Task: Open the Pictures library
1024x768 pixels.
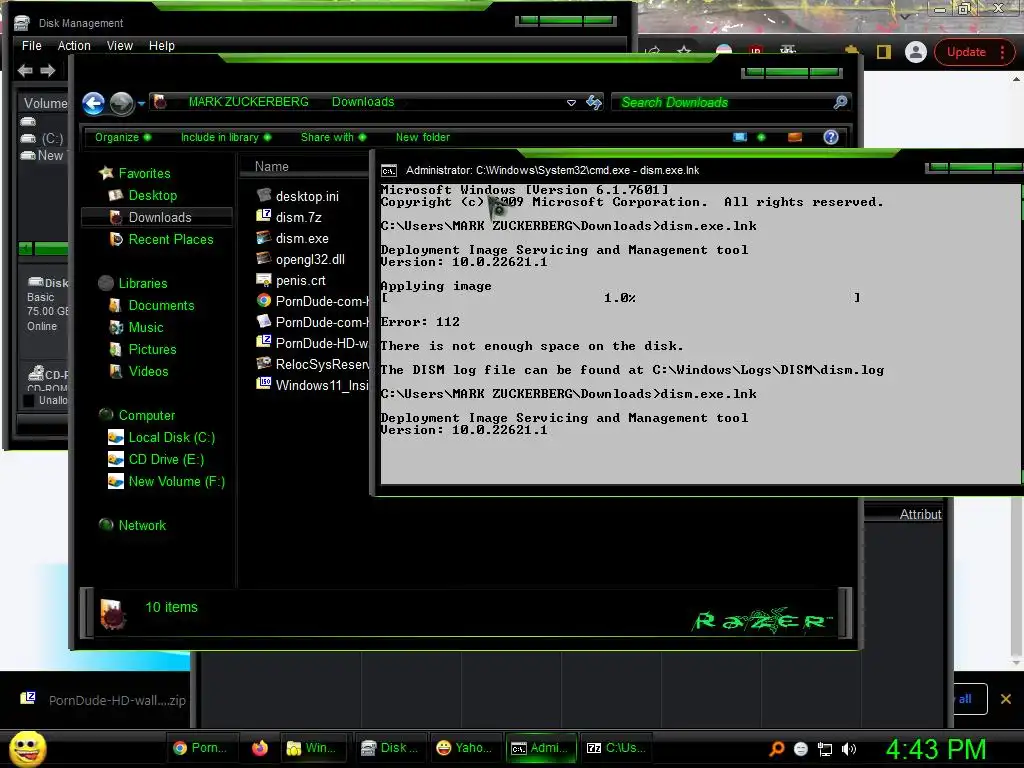Action: click(152, 349)
